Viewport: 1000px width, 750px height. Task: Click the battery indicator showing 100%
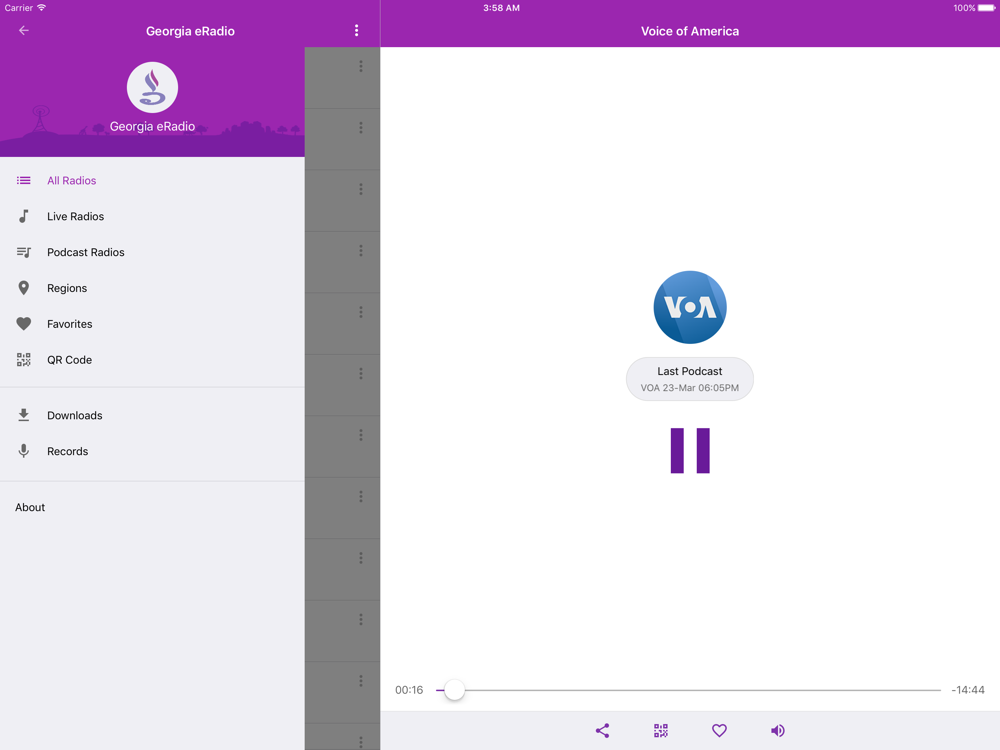974,8
